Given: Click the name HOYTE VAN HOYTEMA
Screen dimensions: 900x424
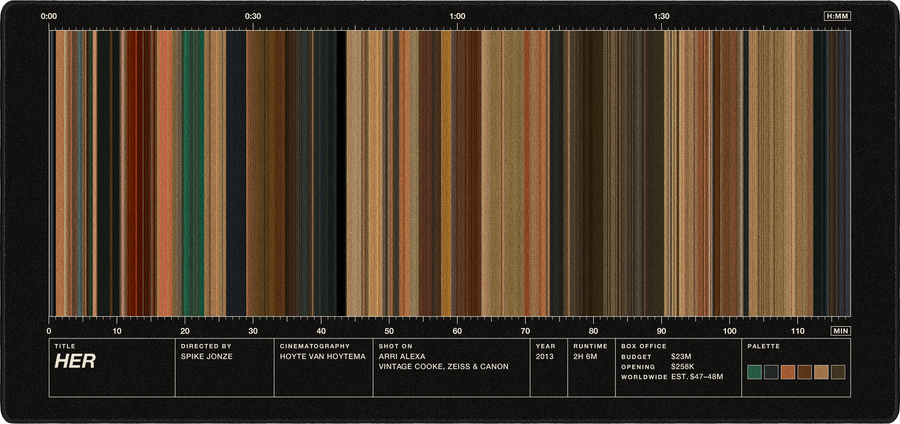Looking at the screenshot, I should [323, 356].
